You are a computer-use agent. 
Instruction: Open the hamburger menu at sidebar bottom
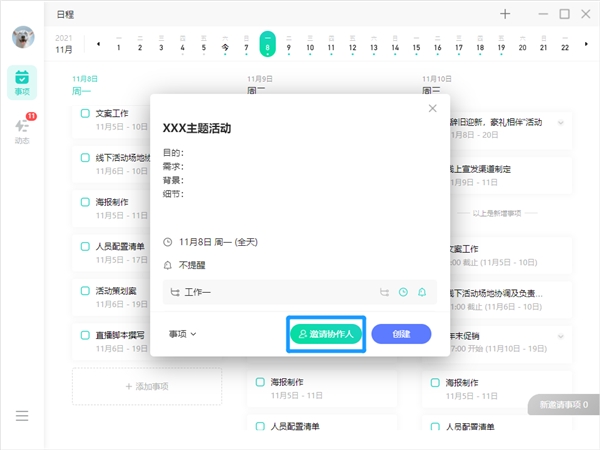coord(22,416)
